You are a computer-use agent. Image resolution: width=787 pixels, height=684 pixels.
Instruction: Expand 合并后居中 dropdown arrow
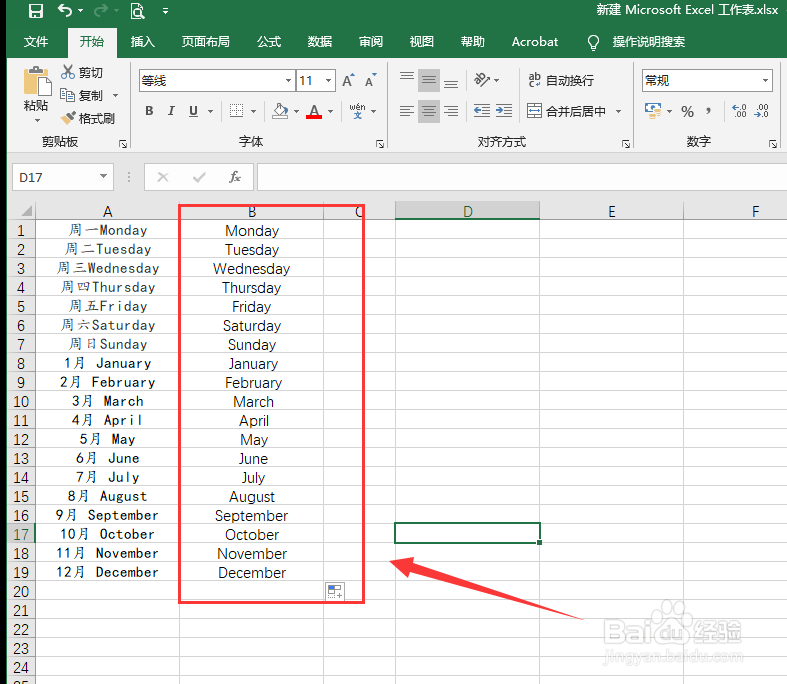tap(618, 111)
